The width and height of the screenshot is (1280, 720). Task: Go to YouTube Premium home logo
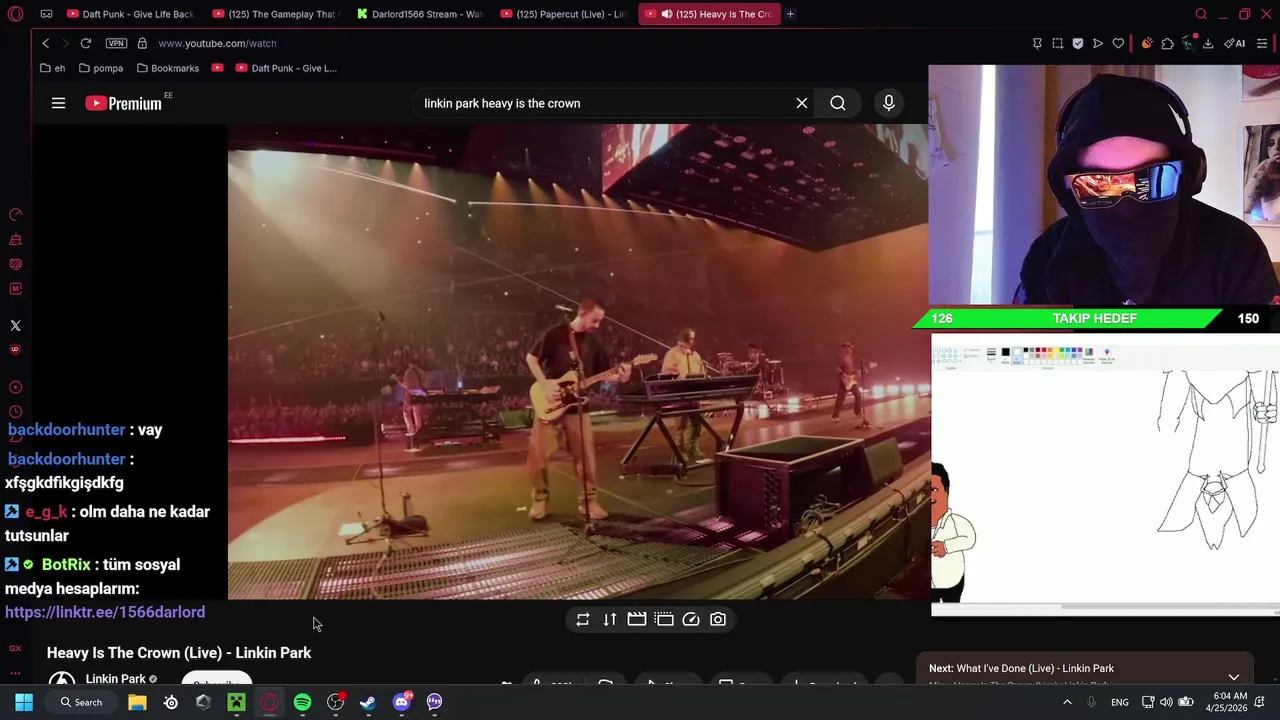pos(123,103)
